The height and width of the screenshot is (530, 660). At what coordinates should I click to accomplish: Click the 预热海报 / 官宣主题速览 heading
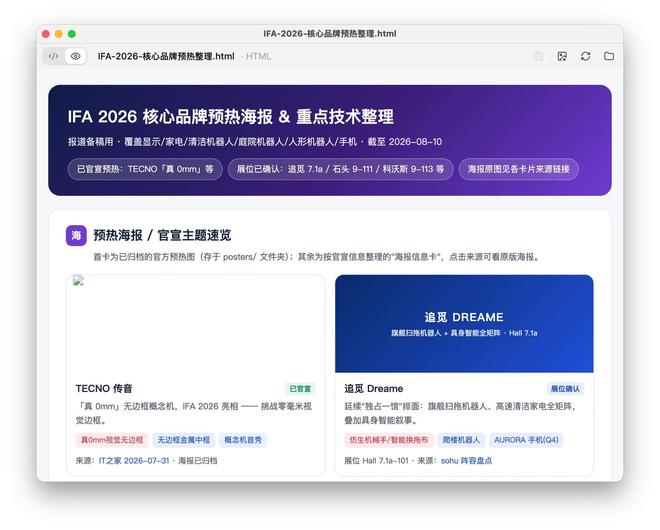(162, 235)
